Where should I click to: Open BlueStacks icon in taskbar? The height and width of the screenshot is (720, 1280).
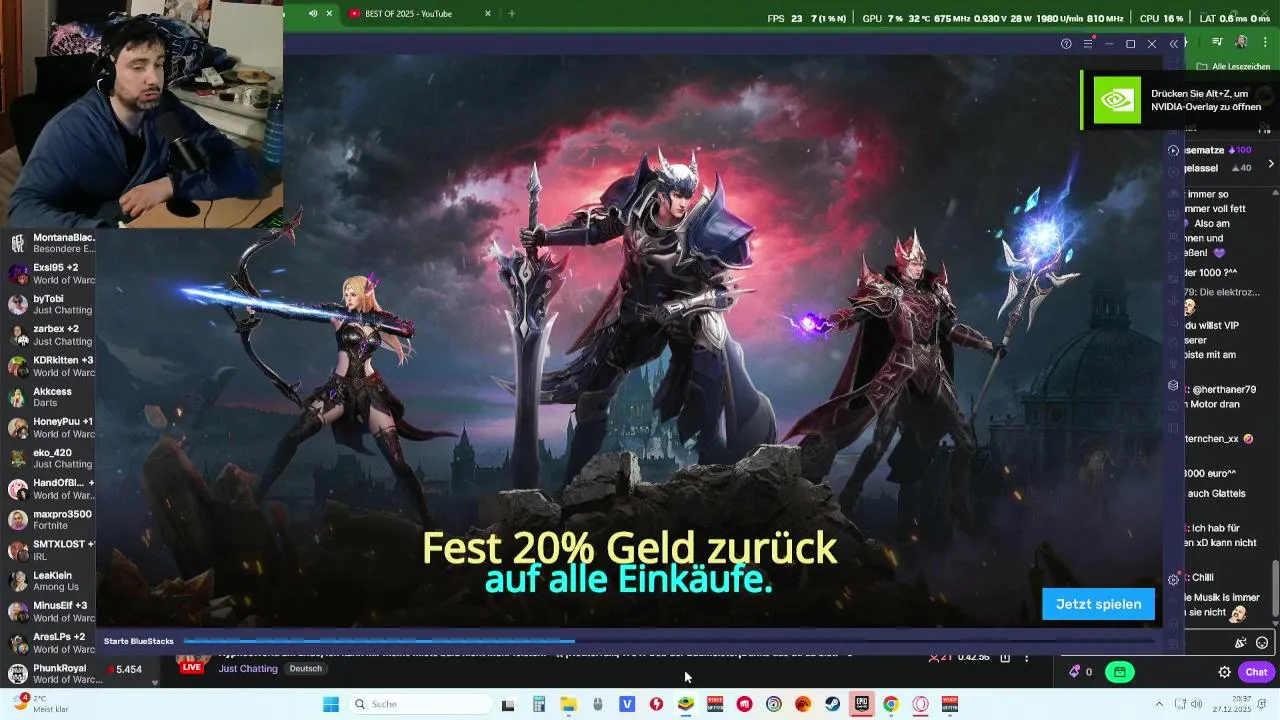click(x=686, y=704)
